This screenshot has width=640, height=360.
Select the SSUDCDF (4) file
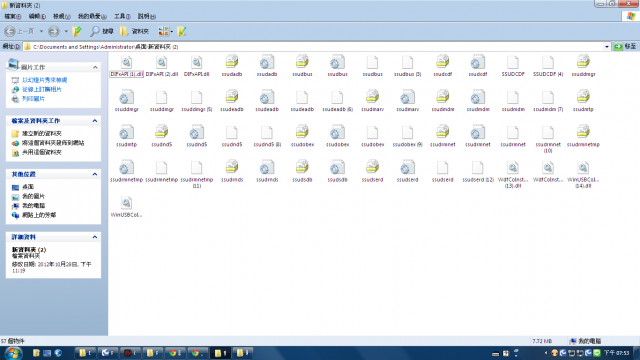tap(548, 66)
